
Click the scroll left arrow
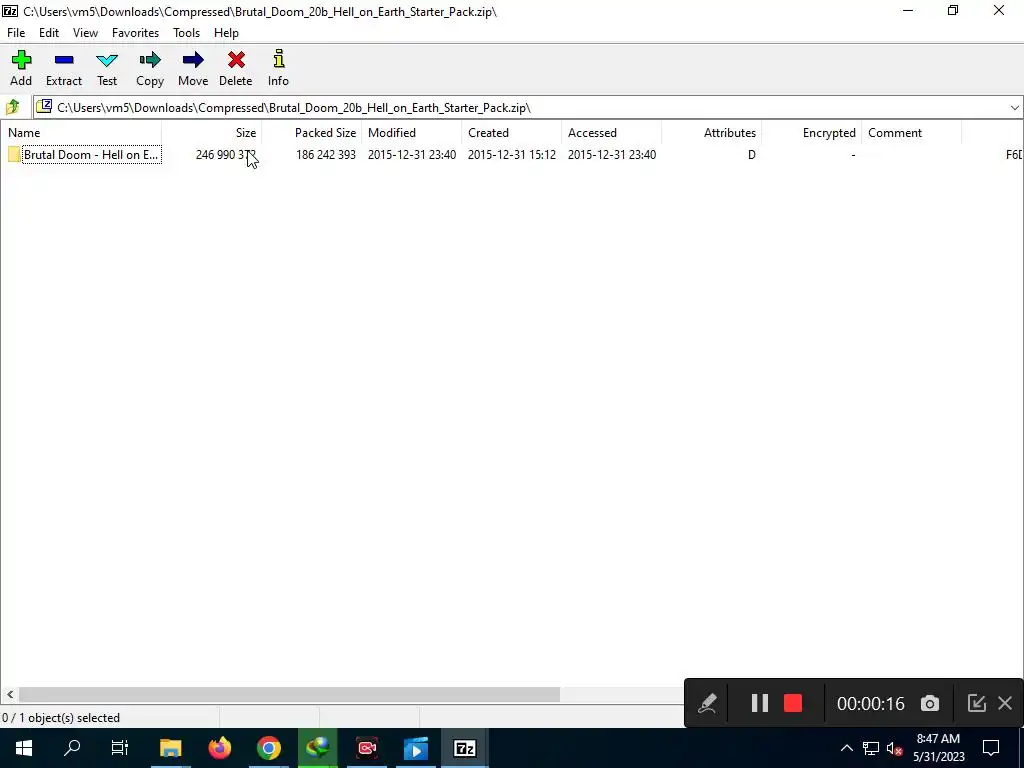[x=9, y=695]
